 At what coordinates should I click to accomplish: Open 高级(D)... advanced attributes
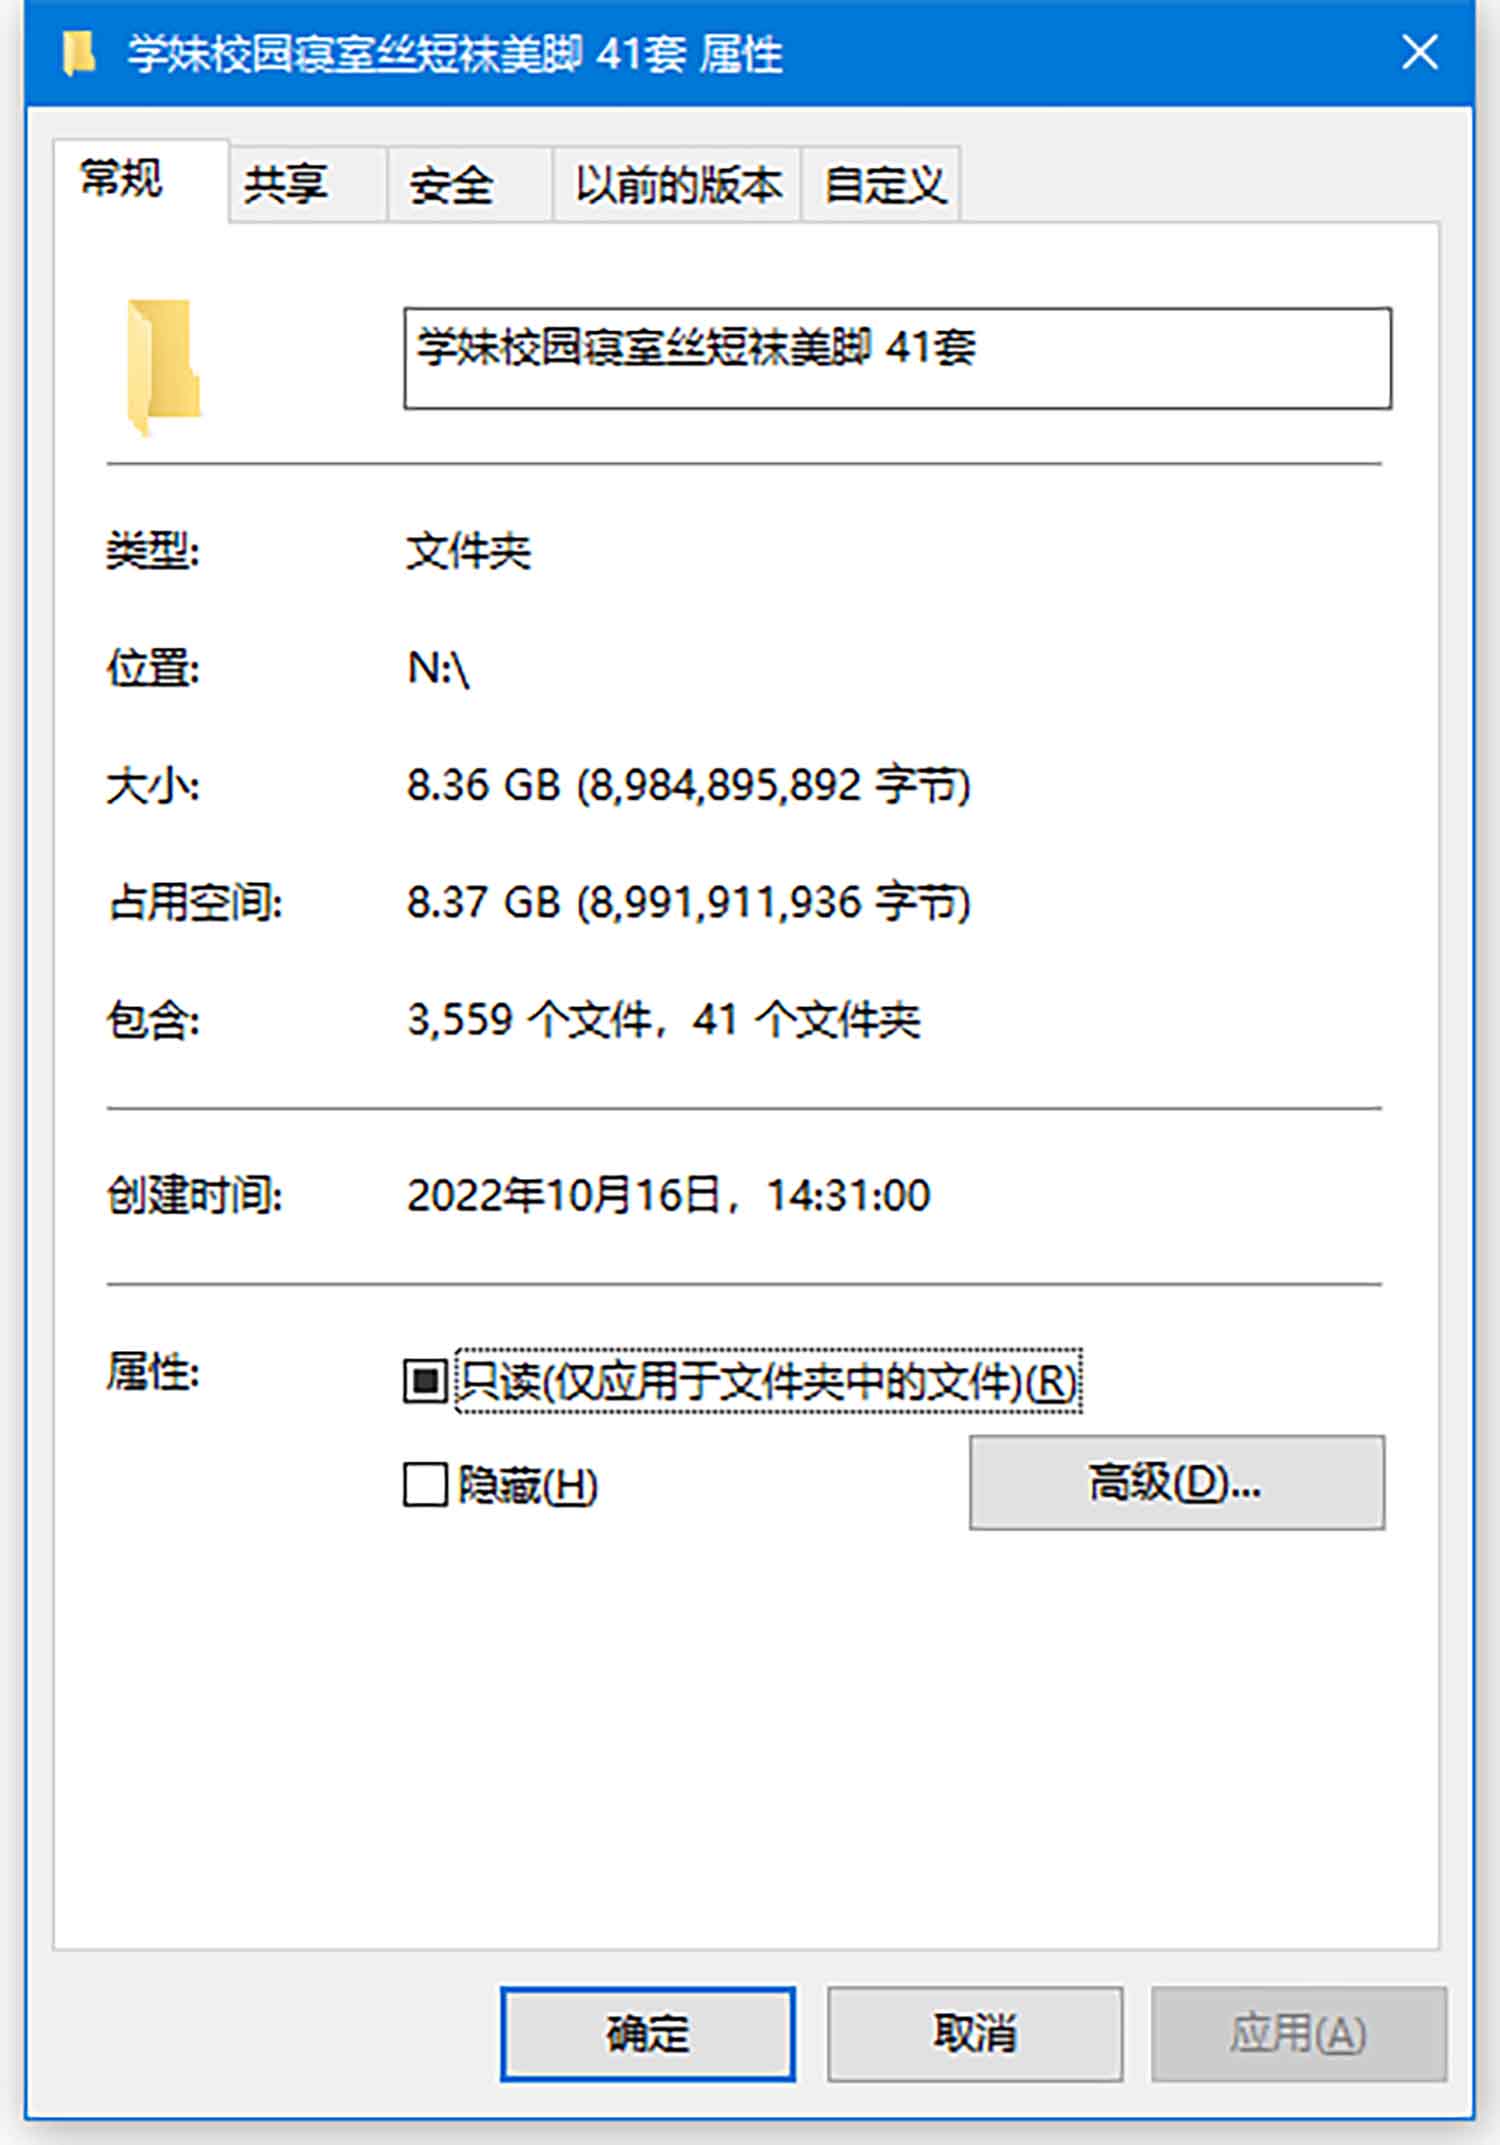coord(1177,1482)
